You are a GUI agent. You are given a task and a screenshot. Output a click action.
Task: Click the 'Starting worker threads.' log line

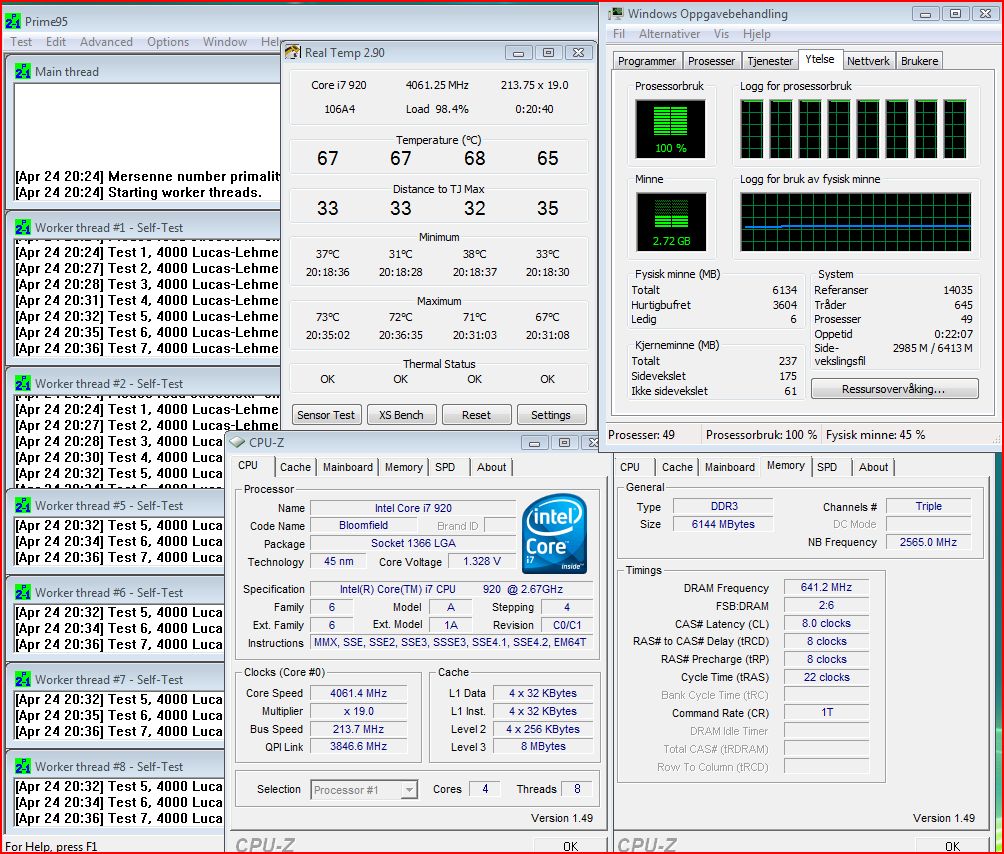point(185,193)
